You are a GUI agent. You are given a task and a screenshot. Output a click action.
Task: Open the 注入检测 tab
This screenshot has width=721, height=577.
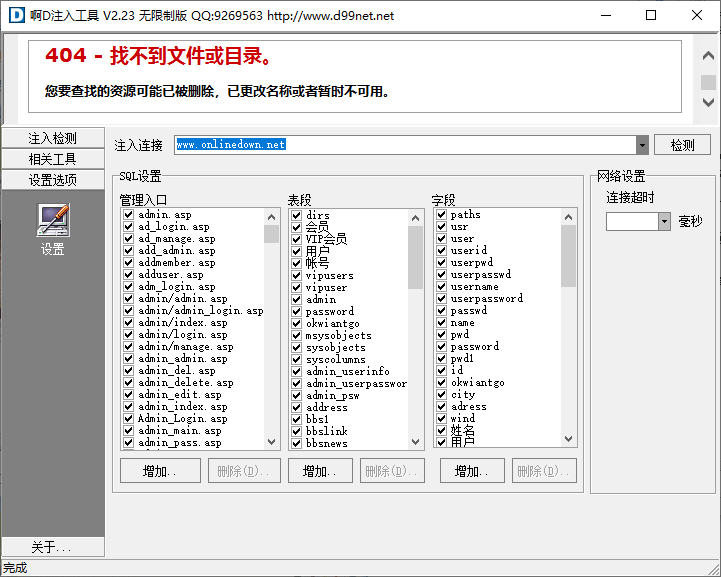click(x=52, y=138)
